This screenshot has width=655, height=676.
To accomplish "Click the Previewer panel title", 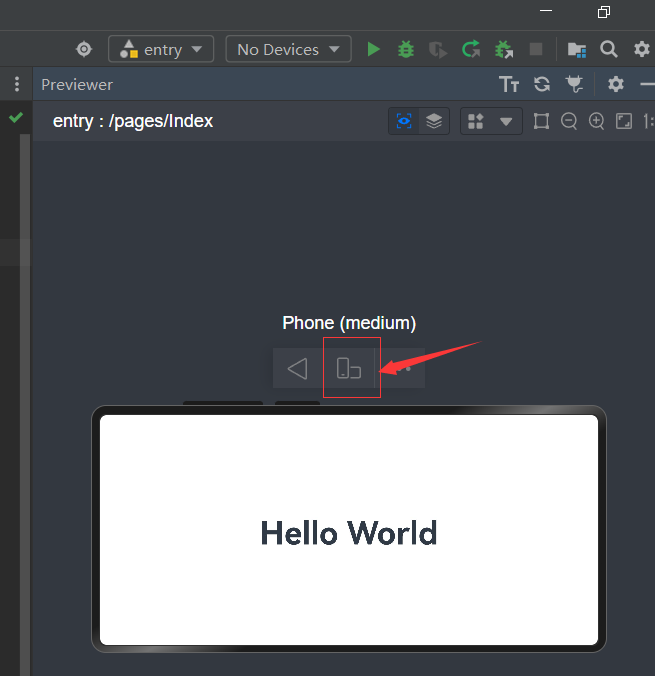I will 77,84.
